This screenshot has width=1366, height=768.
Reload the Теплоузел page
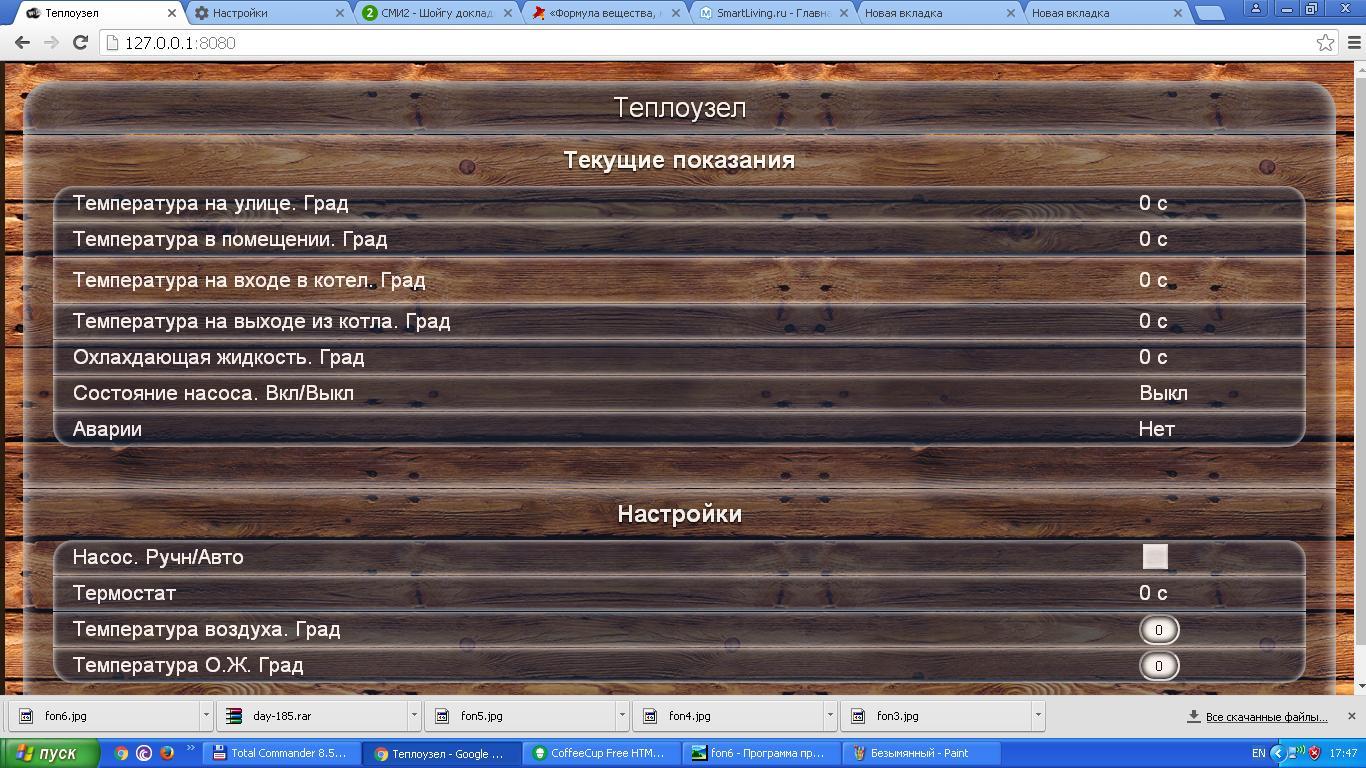click(81, 43)
